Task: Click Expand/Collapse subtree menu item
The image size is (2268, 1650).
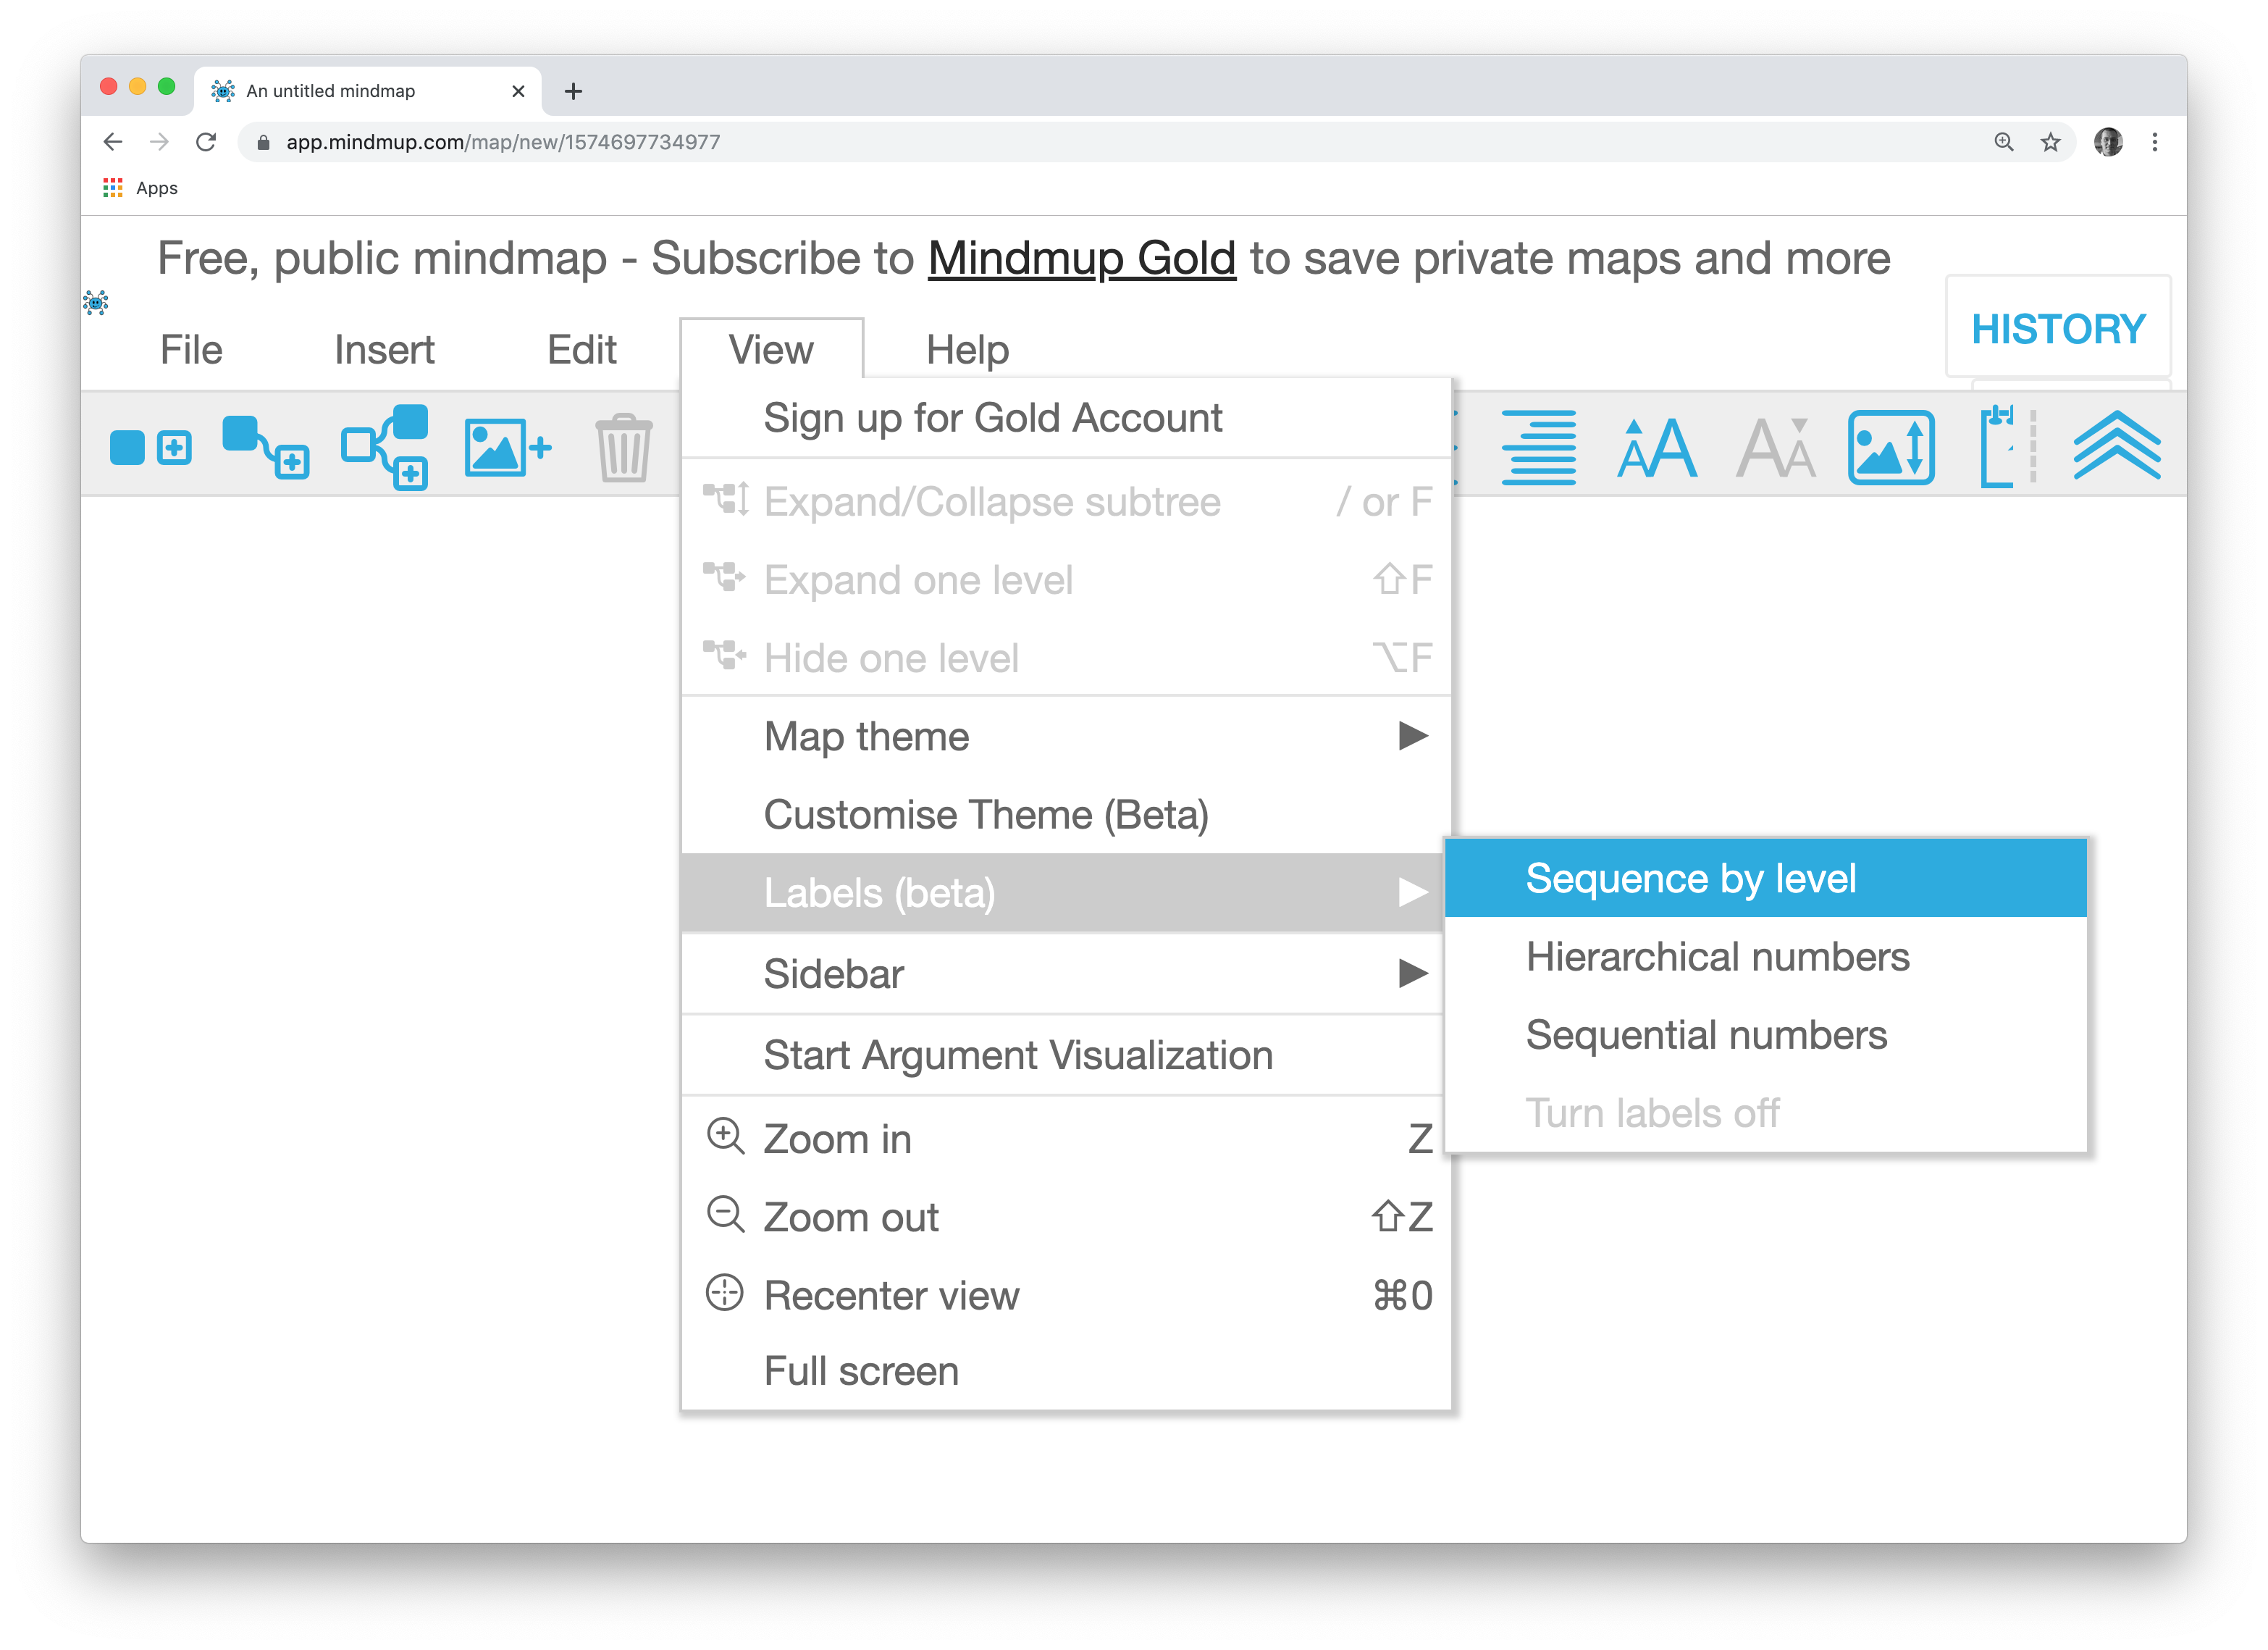Action: [x=1066, y=501]
